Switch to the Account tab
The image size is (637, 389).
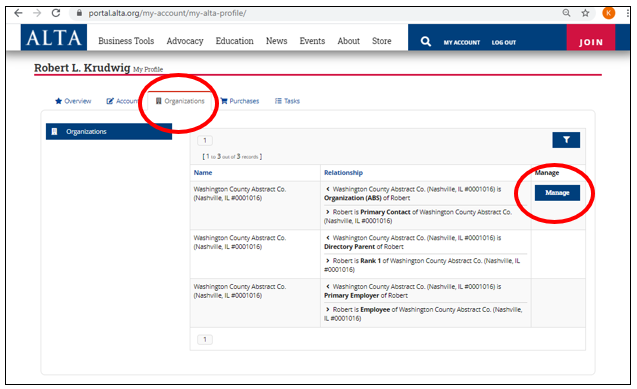pyautogui.click(x=122, y=101)
